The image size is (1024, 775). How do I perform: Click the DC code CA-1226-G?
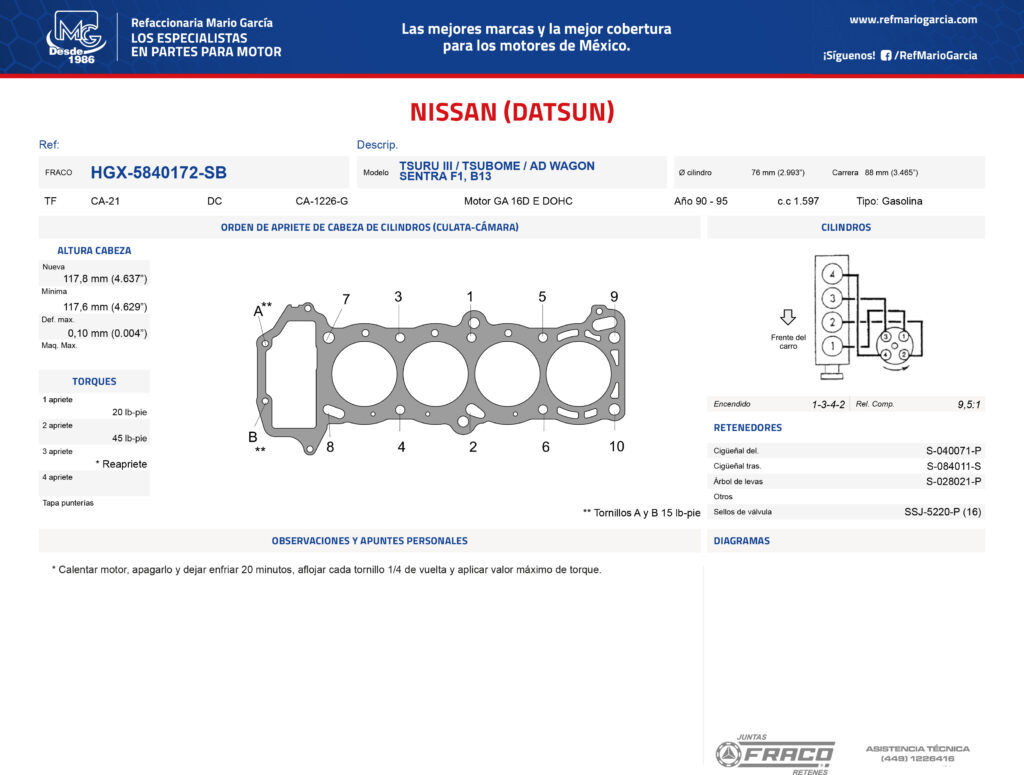pos(321,201)
